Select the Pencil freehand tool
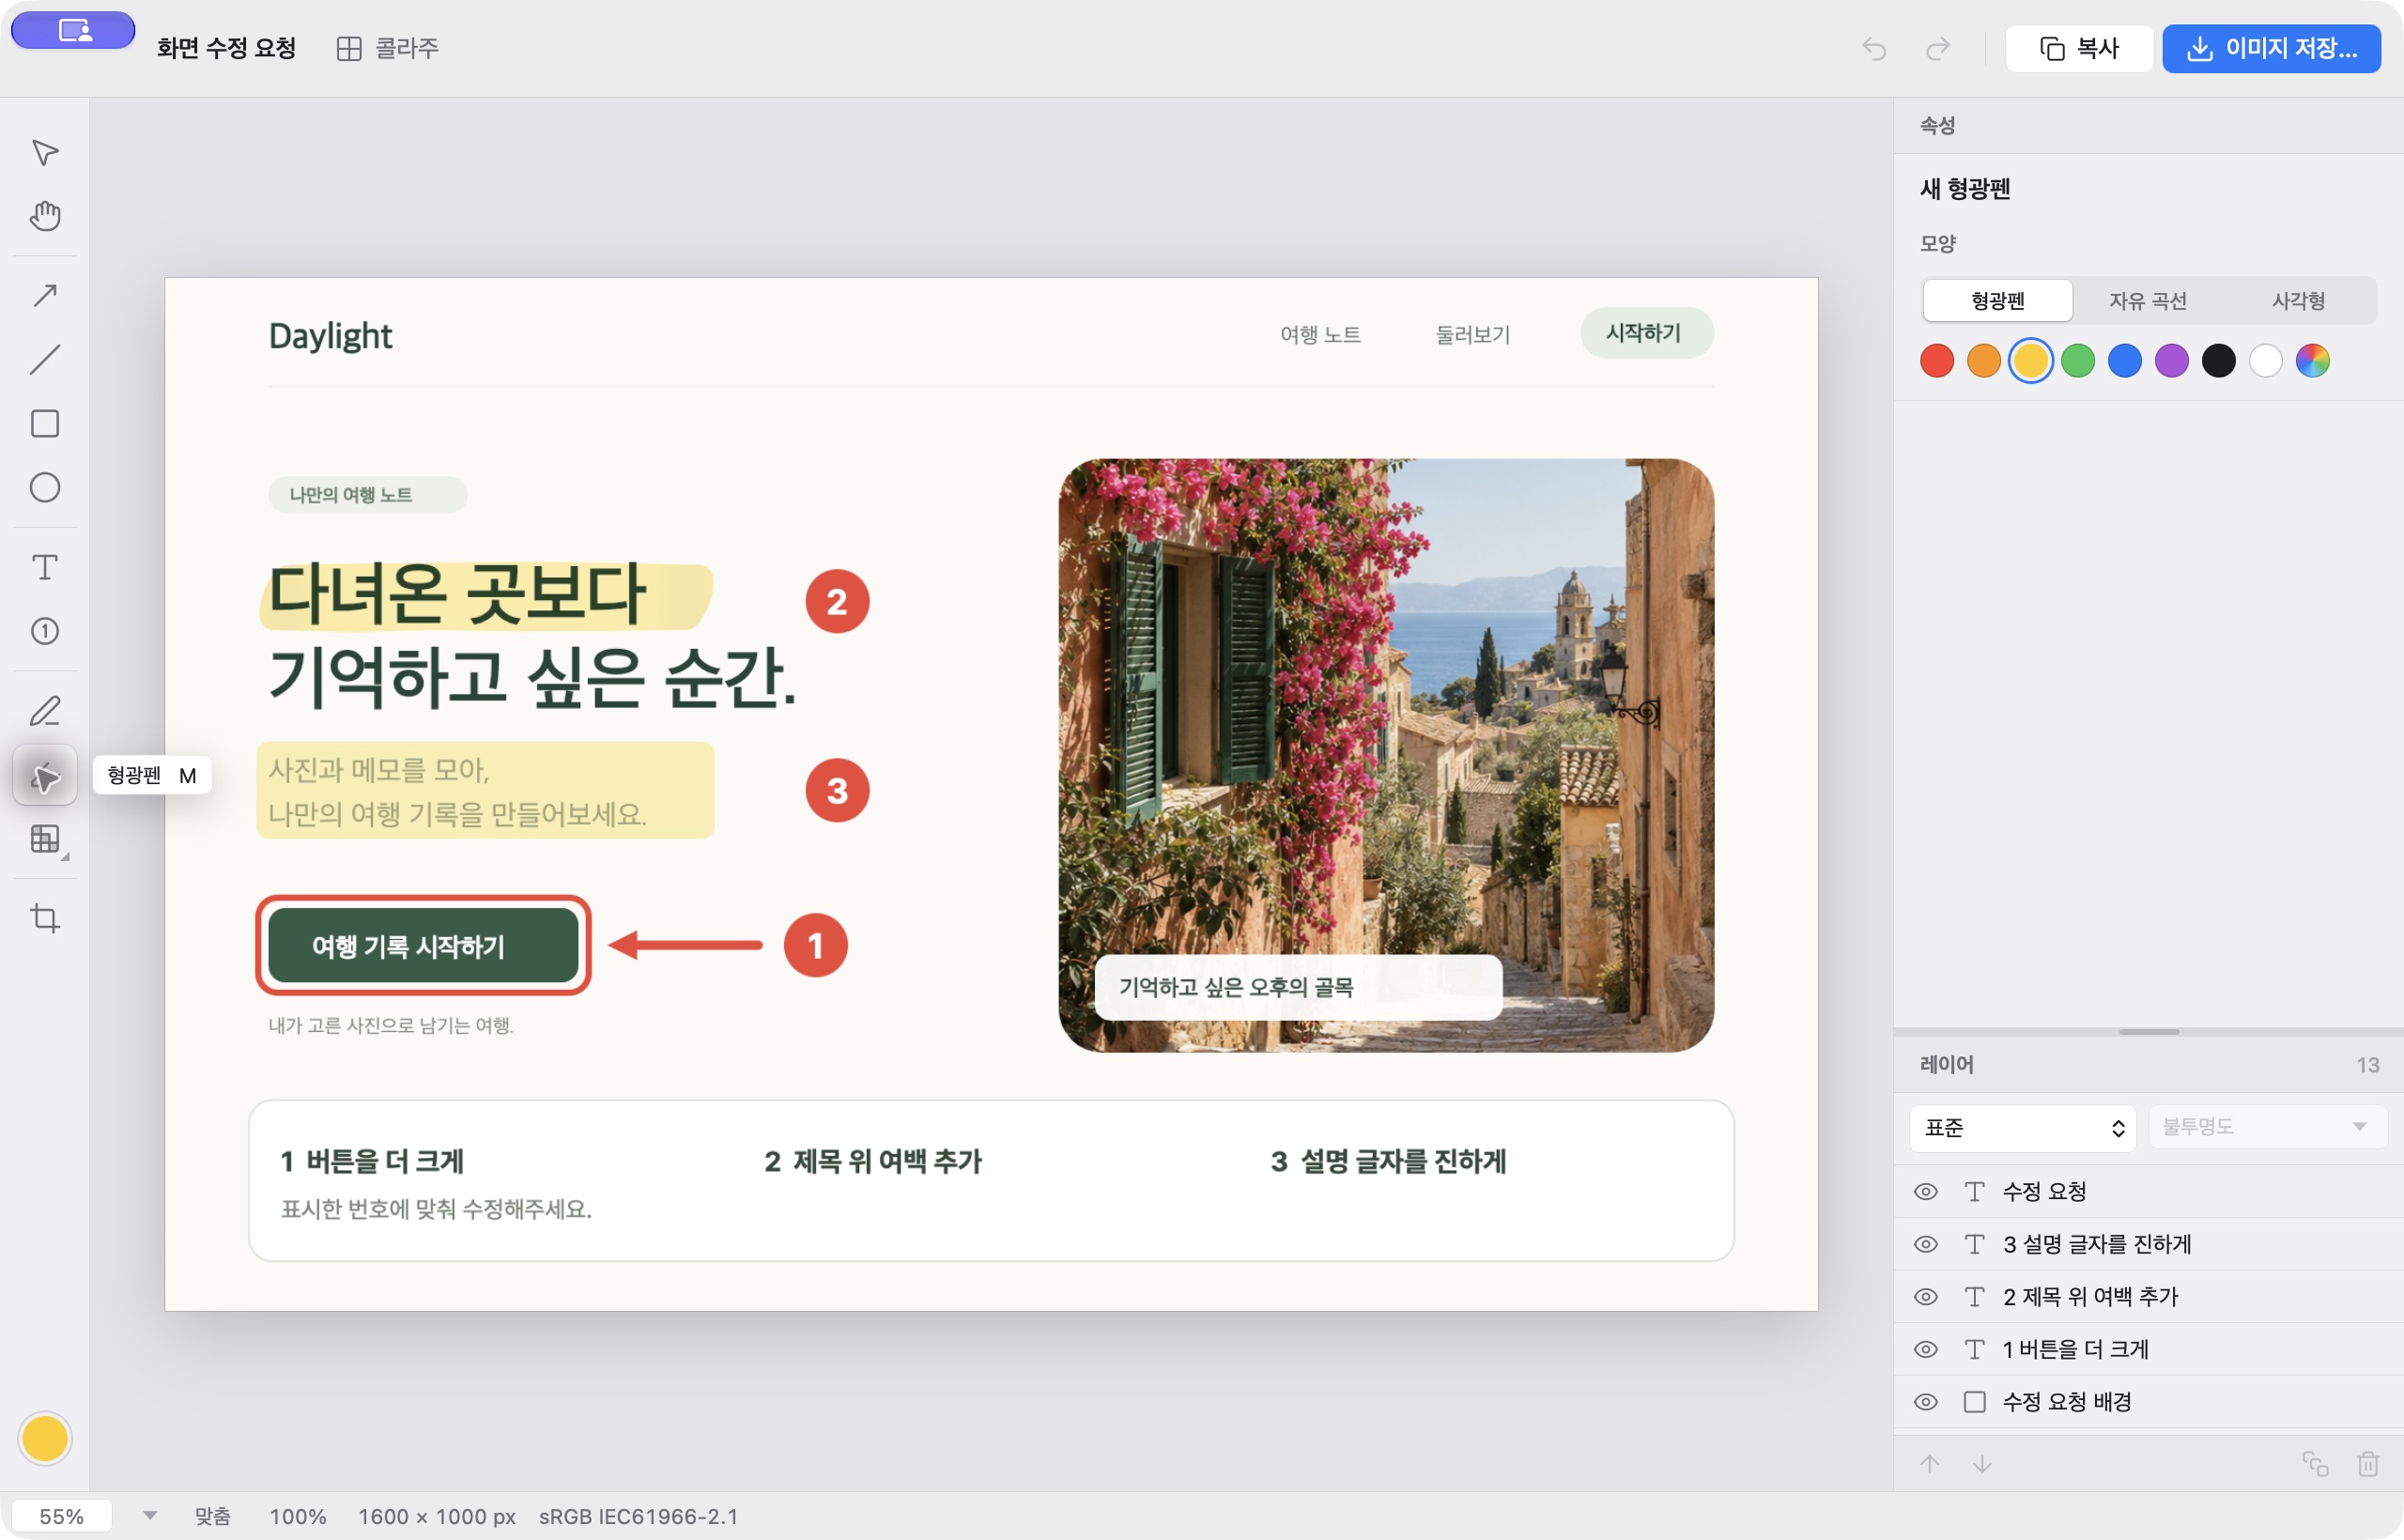This screenshot has height=1540, width=2404. point(45,711)
